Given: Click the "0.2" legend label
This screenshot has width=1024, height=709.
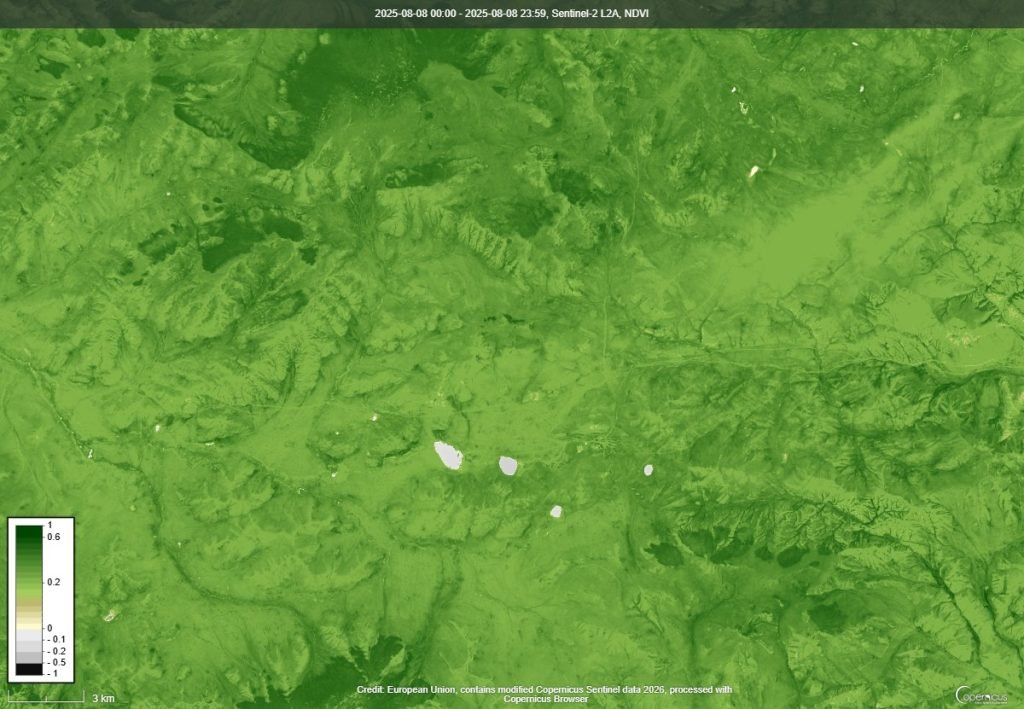Looking at the screenshot, I should [x=54, y=582].
